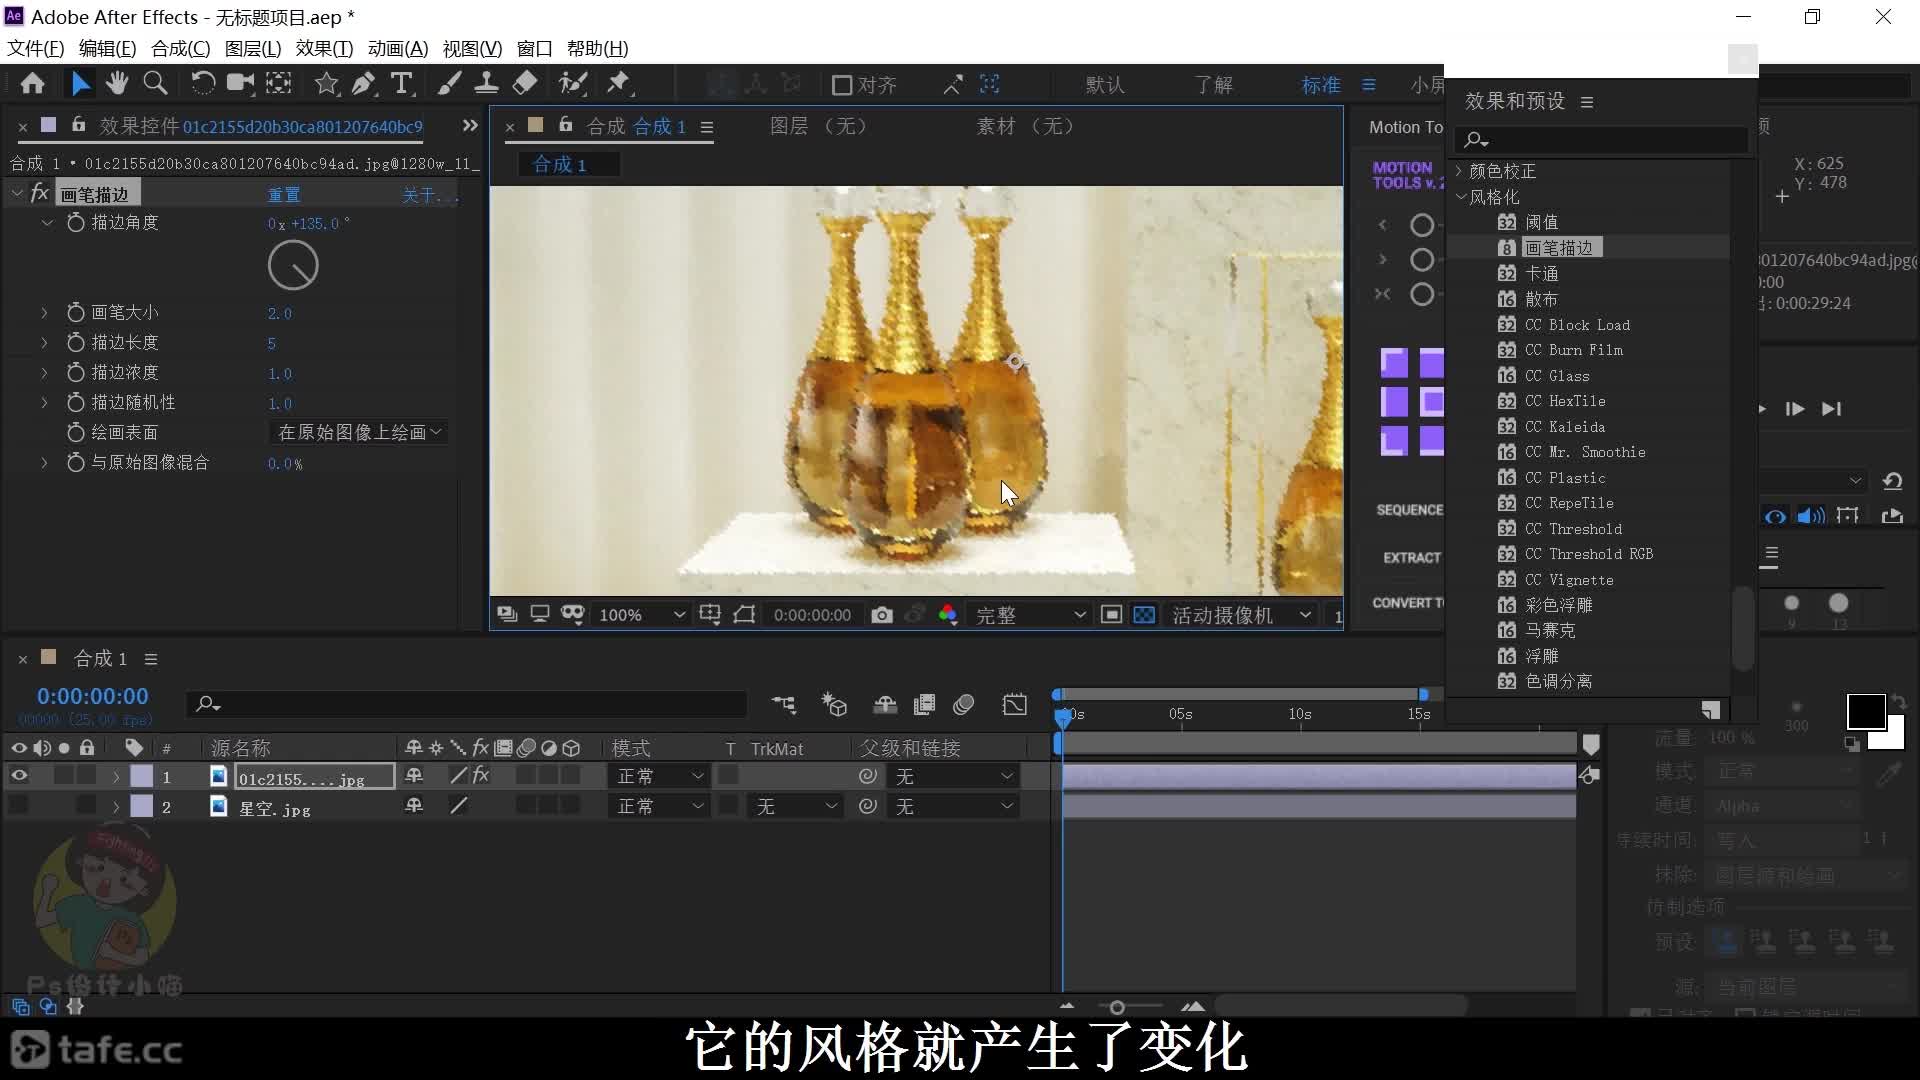Select the Pen tool

tap(364, 84)
